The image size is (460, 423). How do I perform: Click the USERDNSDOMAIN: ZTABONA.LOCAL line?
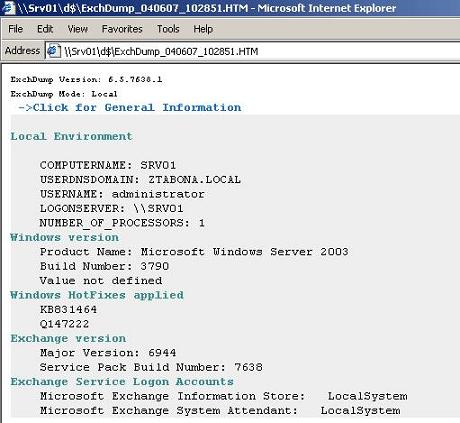[x=140, y=180]
